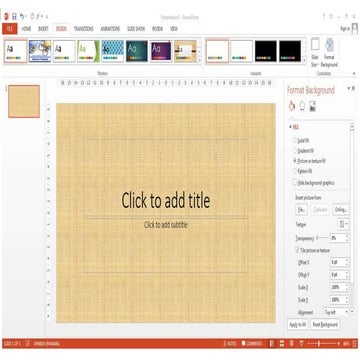This screenshot has width=360, height=360.
Task: Collapse the Fill section expander
Action: [290, 127]
